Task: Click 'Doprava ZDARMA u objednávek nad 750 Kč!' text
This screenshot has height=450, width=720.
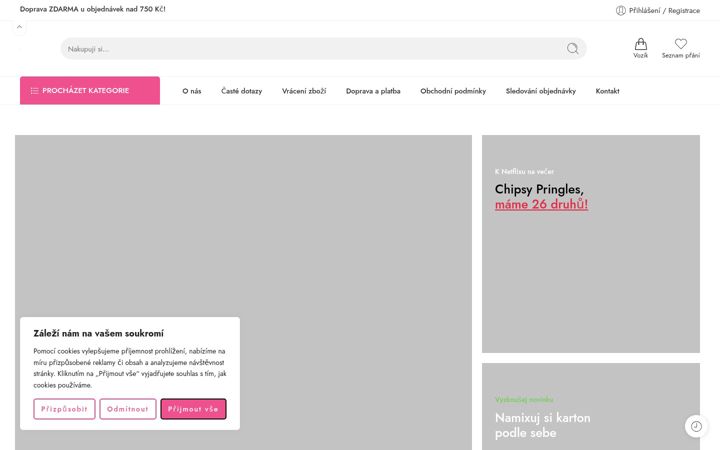Action: coord(92,9)
